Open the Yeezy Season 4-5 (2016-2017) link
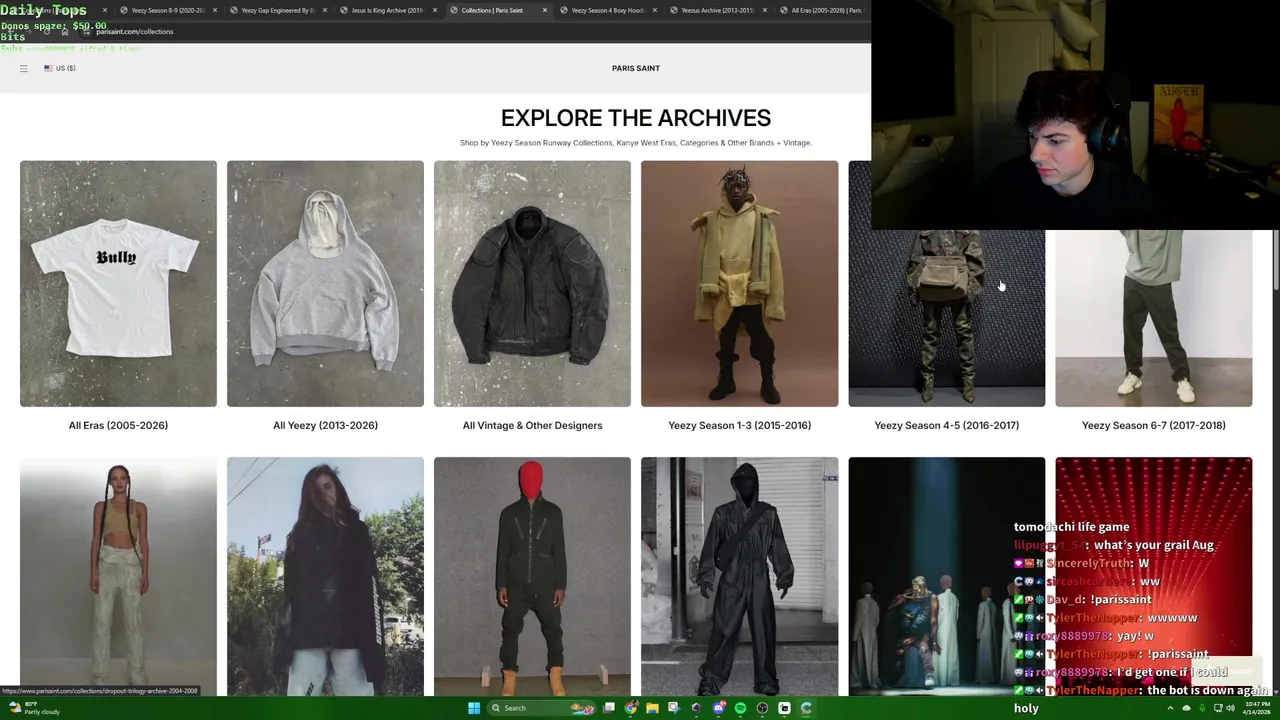 (x=946, y=425)
